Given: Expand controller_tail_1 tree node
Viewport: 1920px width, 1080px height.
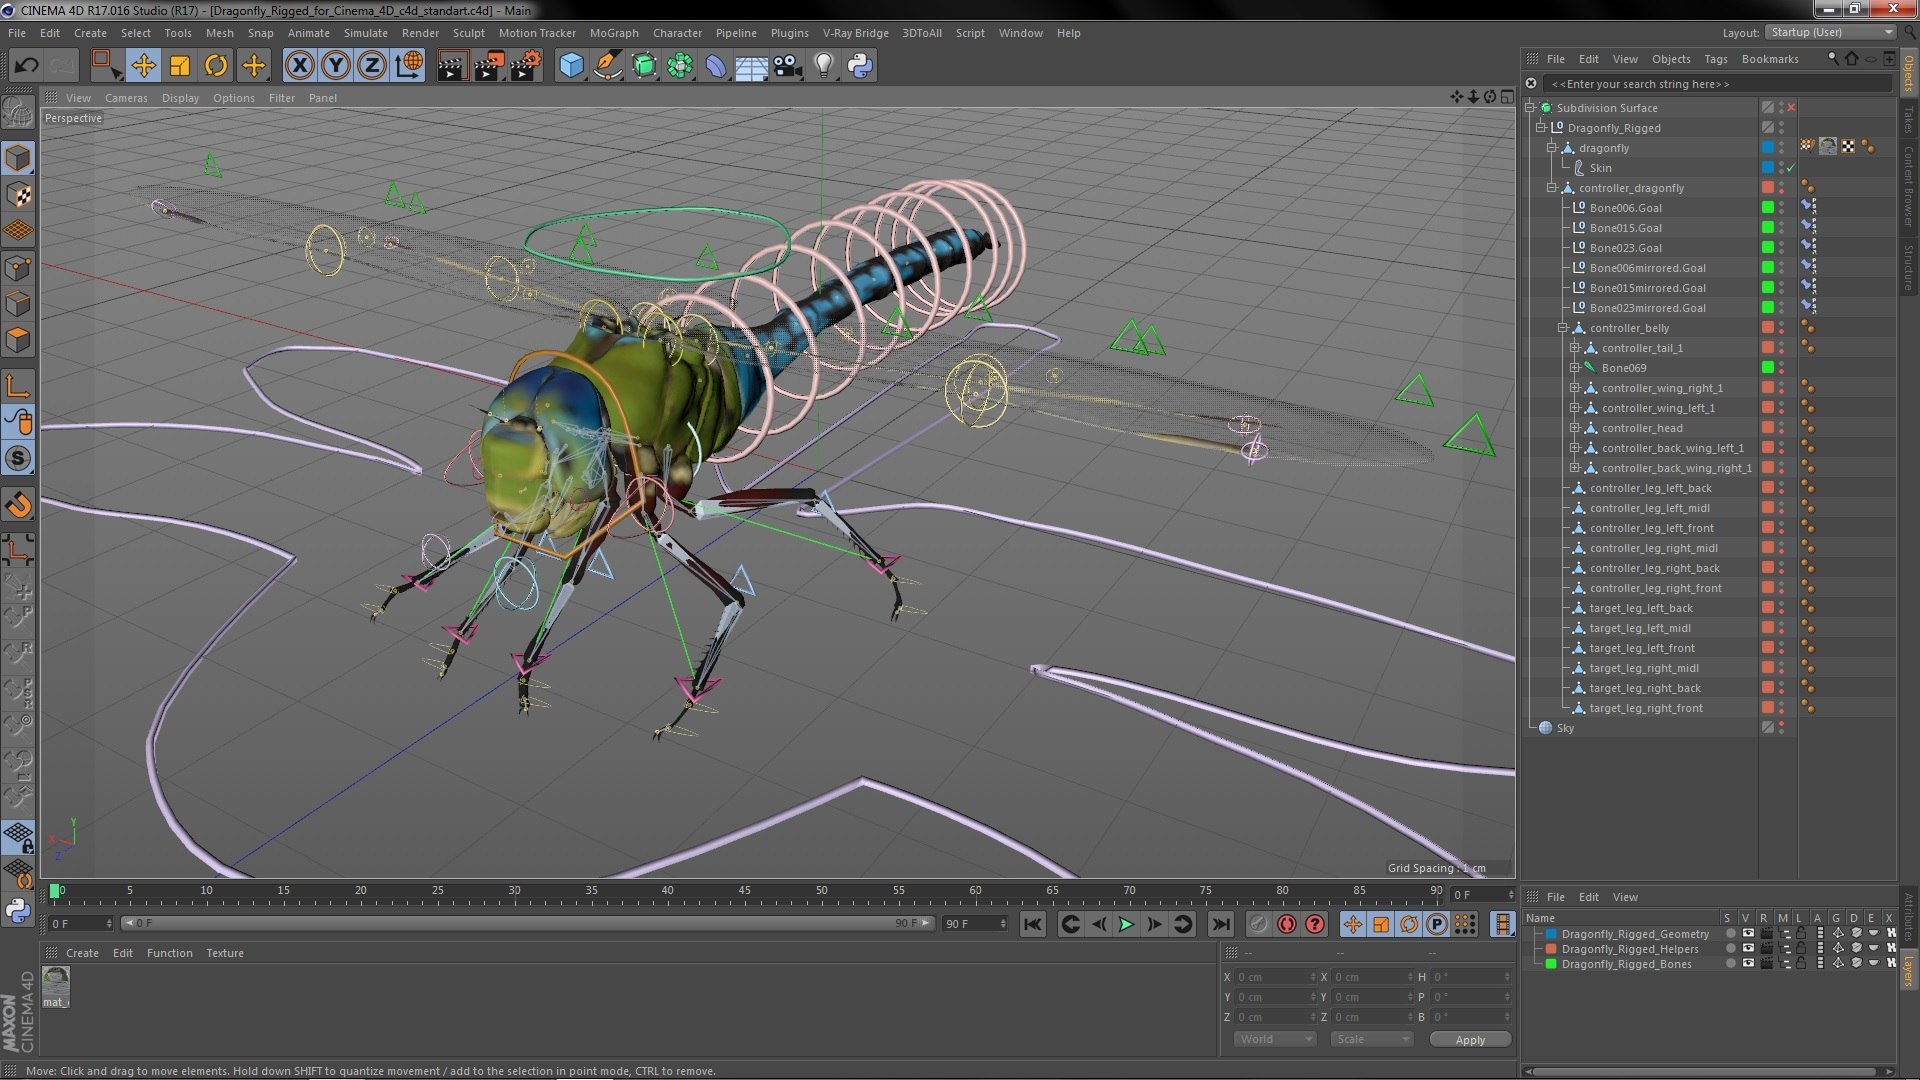Looking at the screenshot, I should click(x=1575, y=348).
